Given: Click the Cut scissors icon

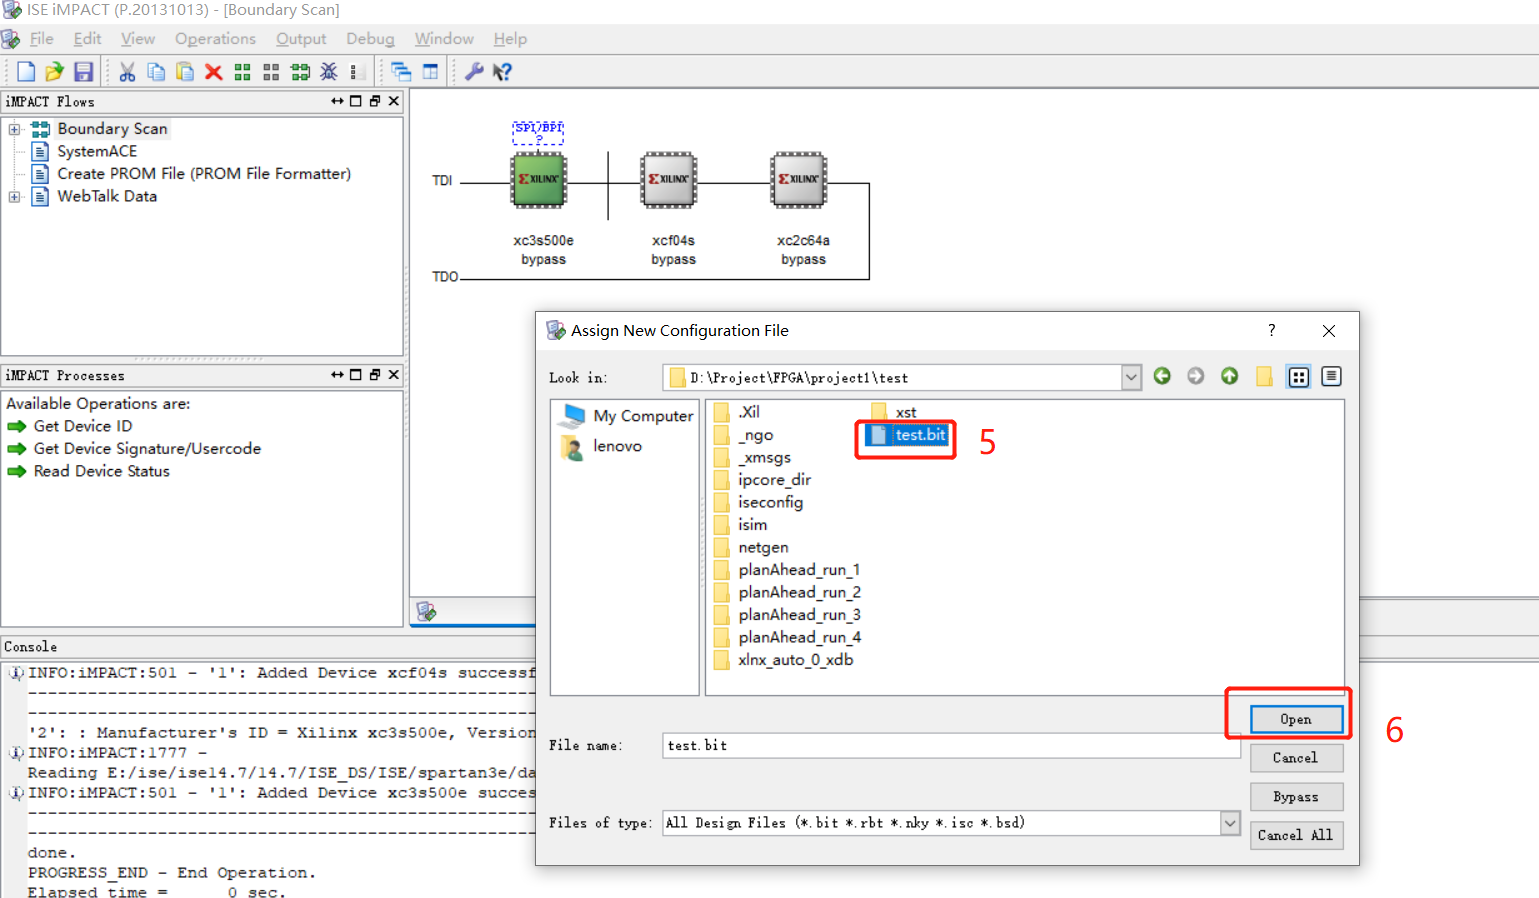Looking at the screenshot, I should point(127,72).
